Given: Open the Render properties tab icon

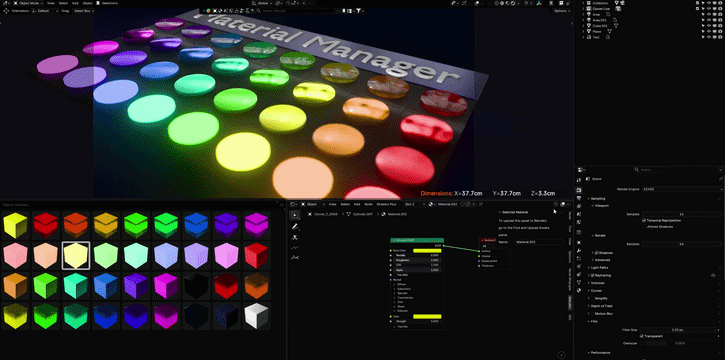Looking at the screenshot, I should pyautogui.click(x=579, y=190).
